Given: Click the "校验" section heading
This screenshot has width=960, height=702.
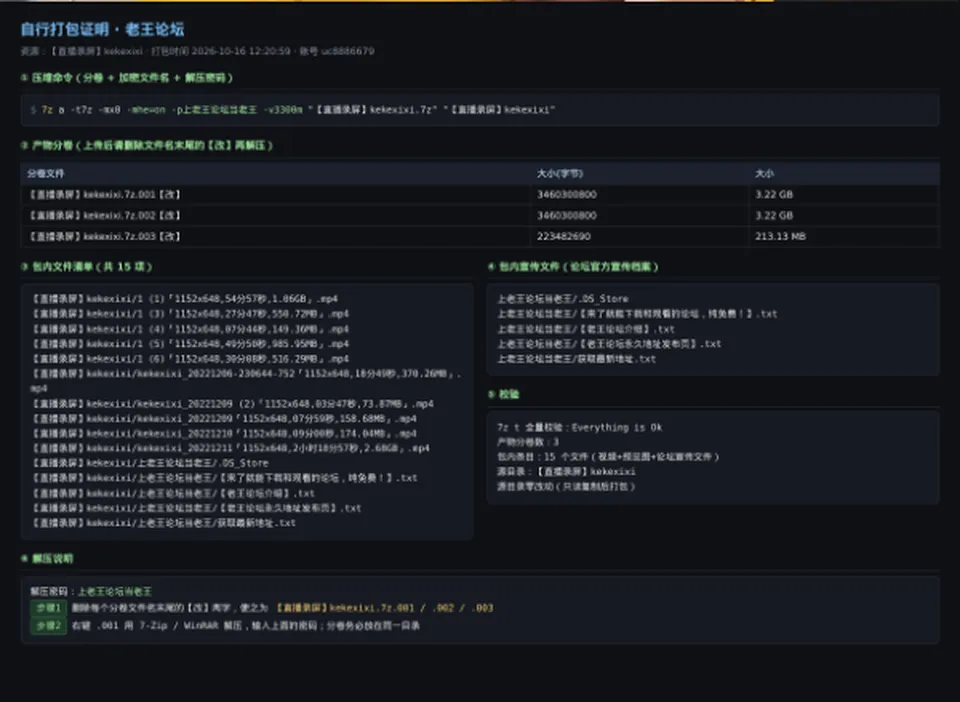Looking at the screenshot, I should click(503, 395).
